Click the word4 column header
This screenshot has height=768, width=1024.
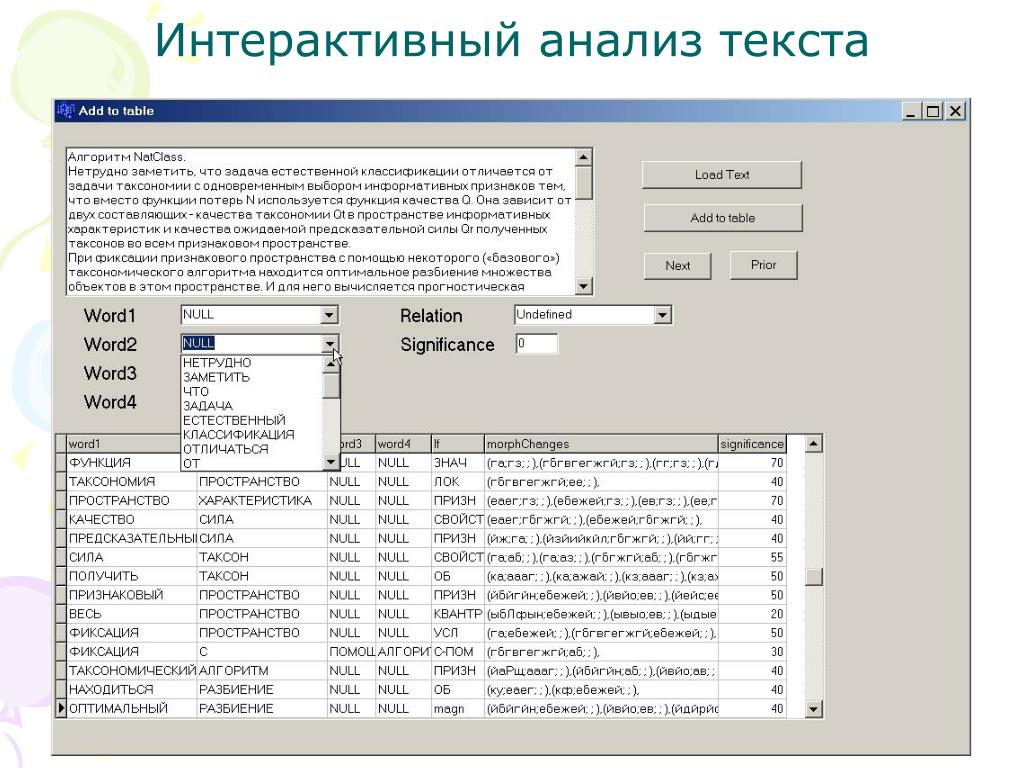(x=403, y=444)
